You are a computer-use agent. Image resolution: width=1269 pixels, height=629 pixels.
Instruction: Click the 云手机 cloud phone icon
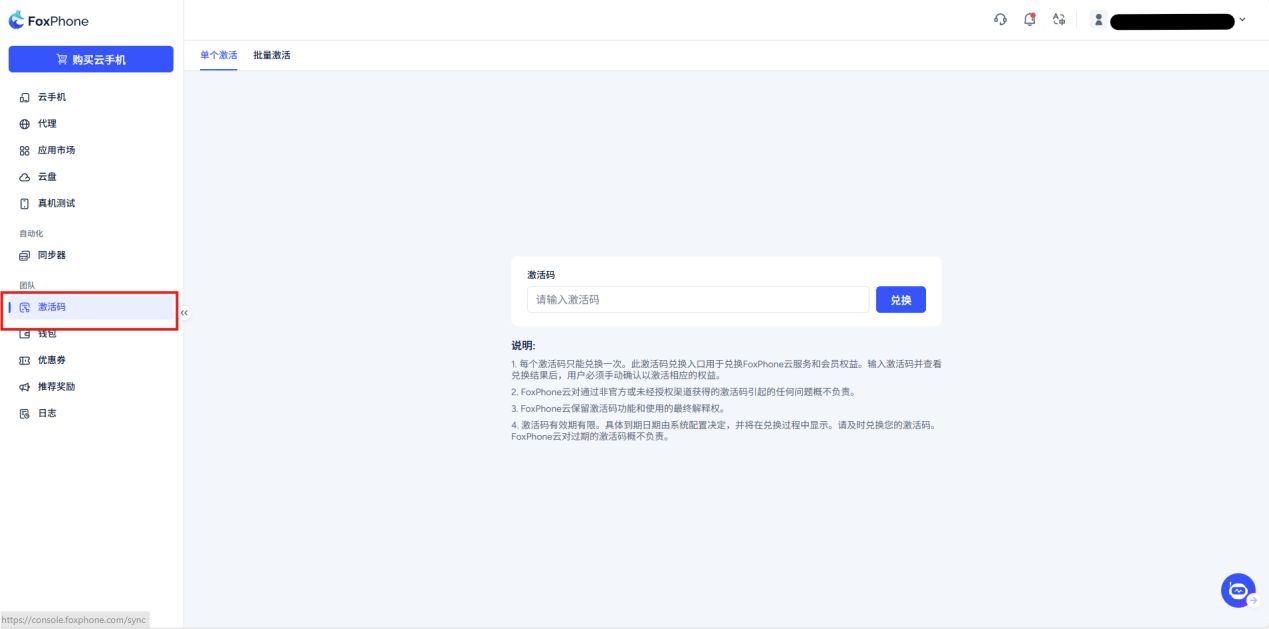coord(25,98)
